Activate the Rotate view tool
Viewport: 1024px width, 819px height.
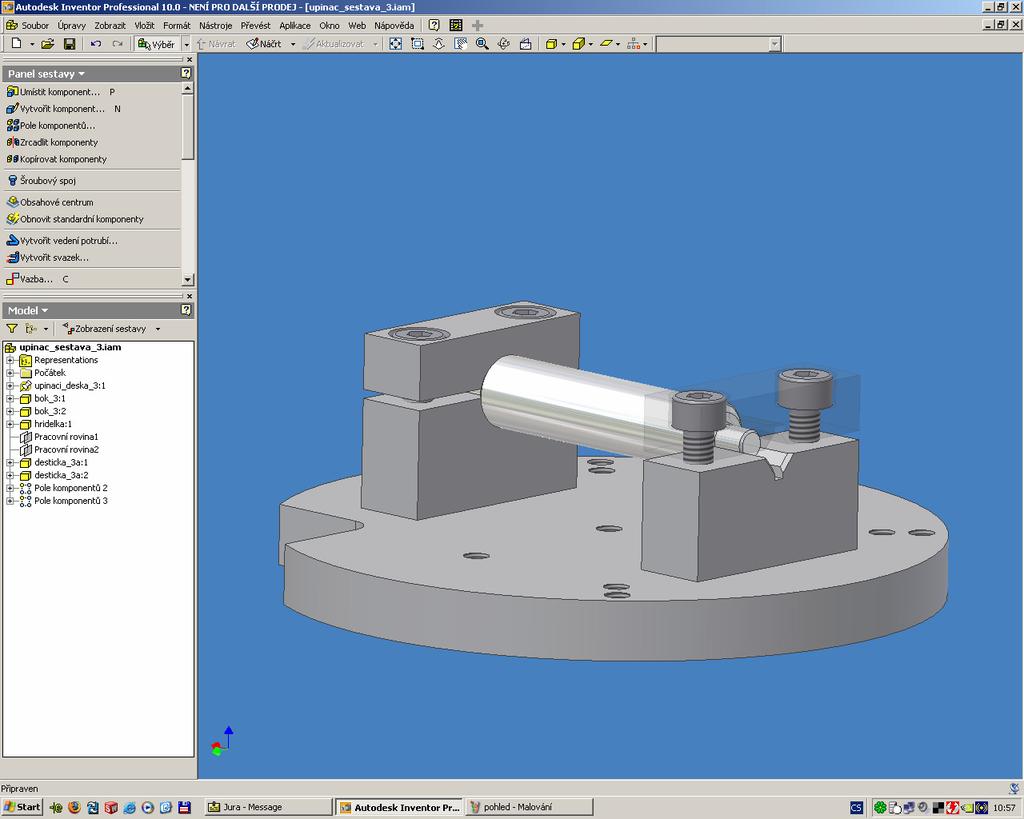coord(504,44)
